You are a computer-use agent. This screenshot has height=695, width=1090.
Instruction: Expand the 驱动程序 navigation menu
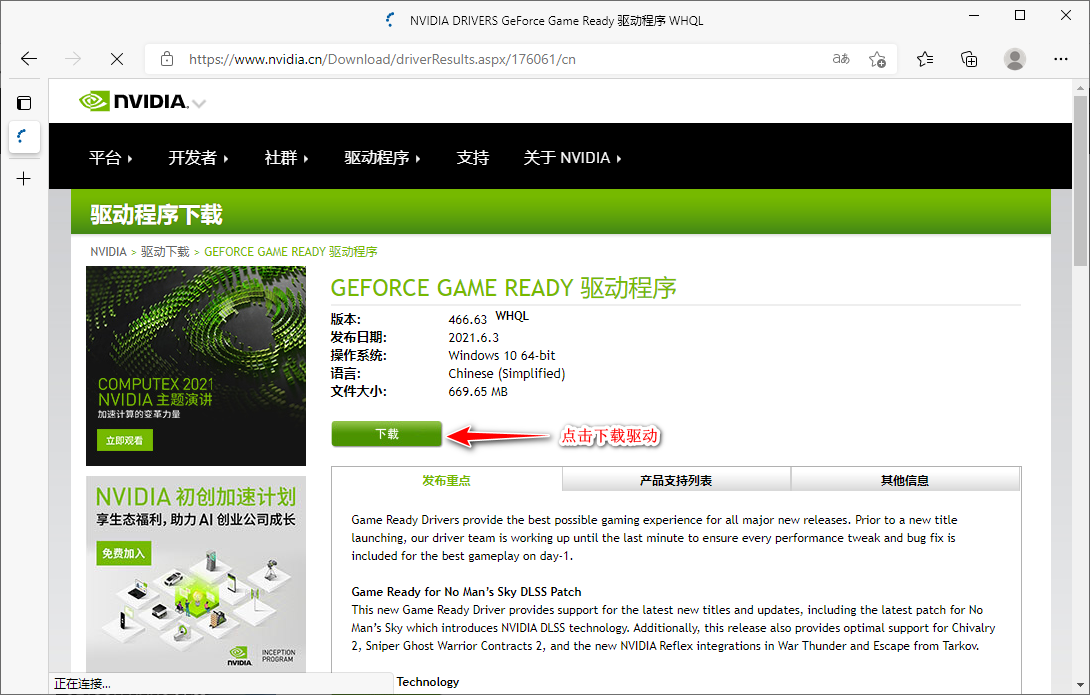pos(382,158)
